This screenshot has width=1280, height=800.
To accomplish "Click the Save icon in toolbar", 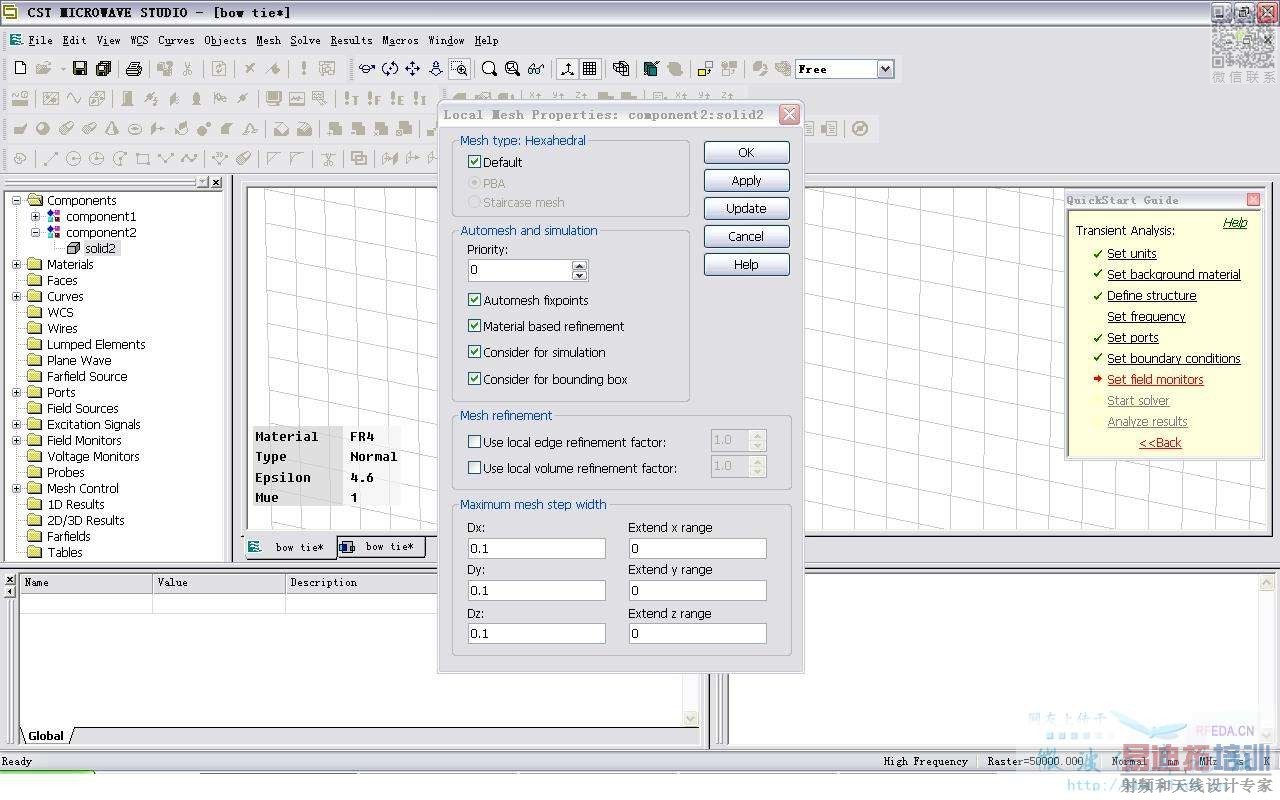I will tap(80, 69).
